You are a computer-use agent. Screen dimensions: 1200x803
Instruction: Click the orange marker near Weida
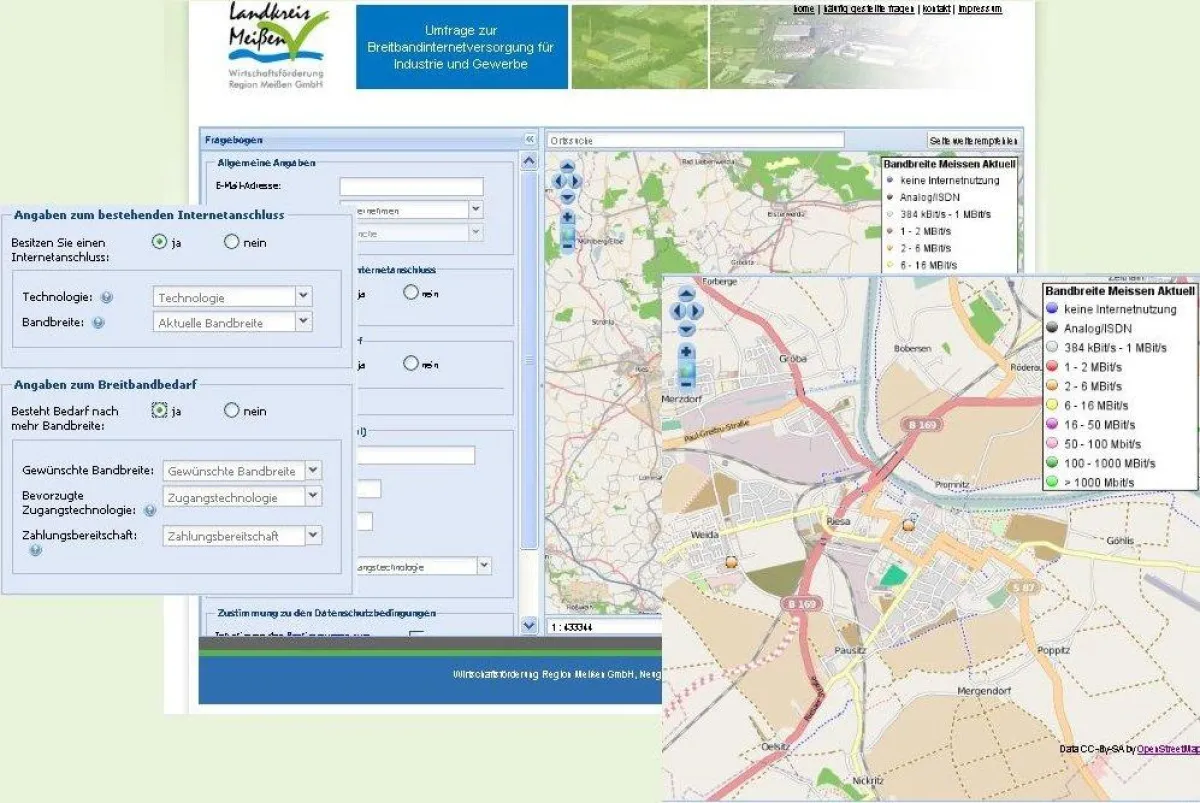(x=733, y=562)
